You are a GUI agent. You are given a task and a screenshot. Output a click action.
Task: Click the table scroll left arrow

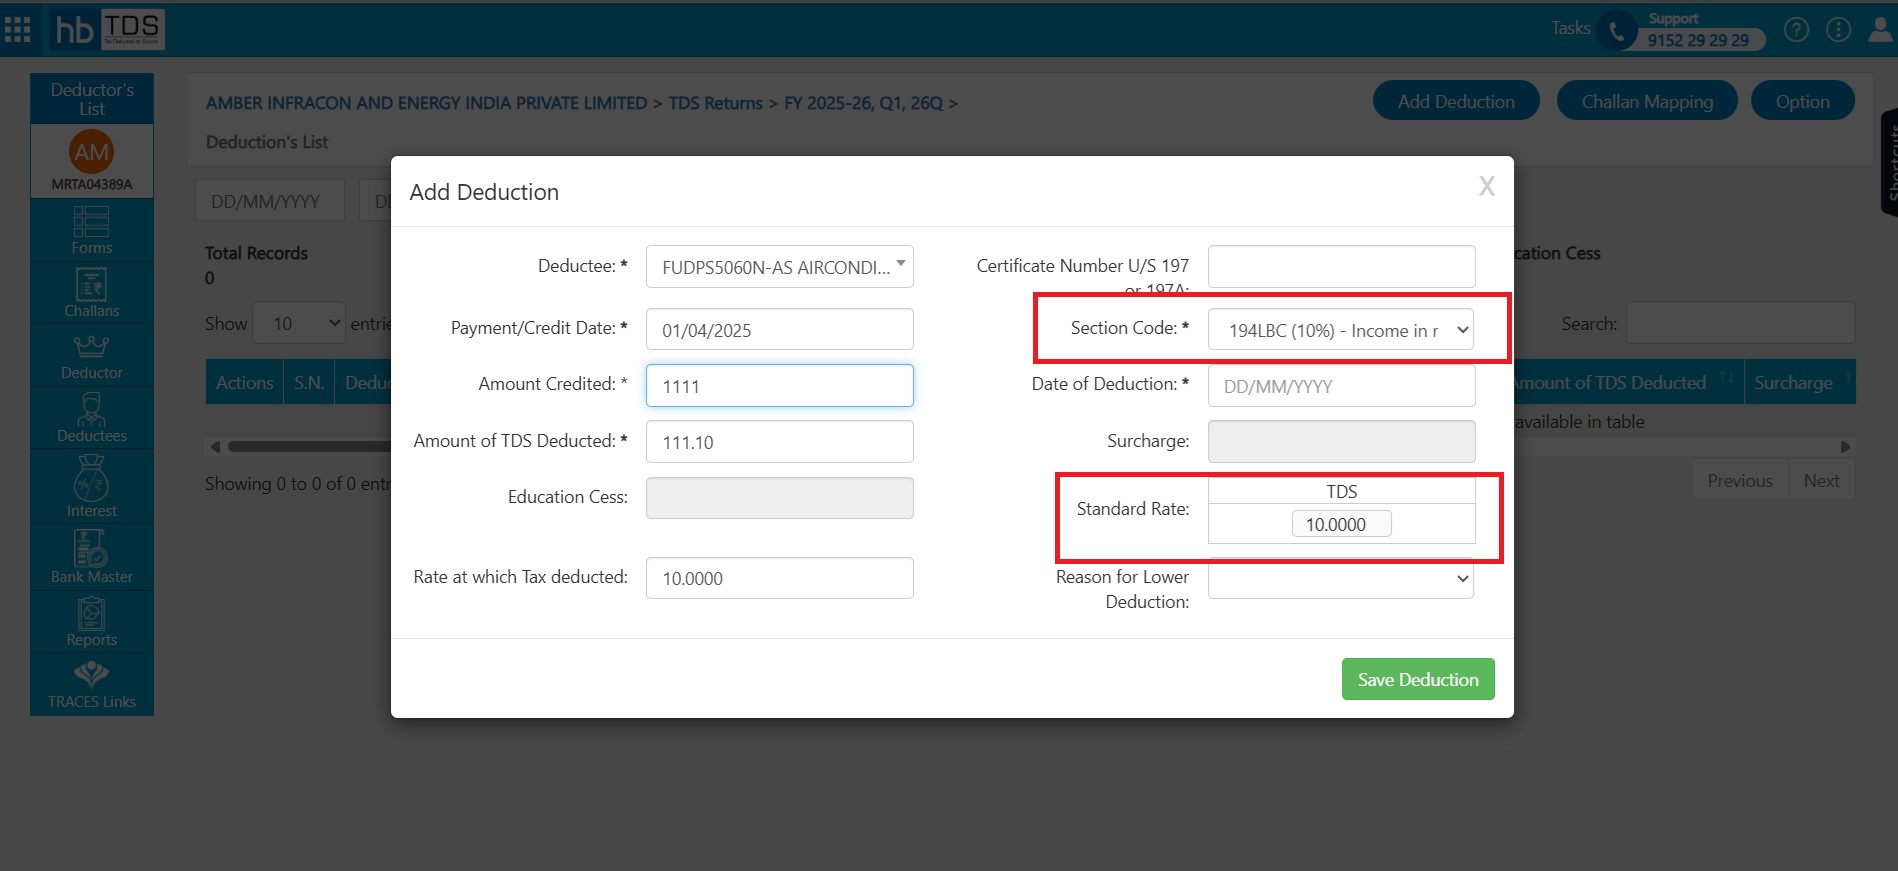click(x=215, y=447)
